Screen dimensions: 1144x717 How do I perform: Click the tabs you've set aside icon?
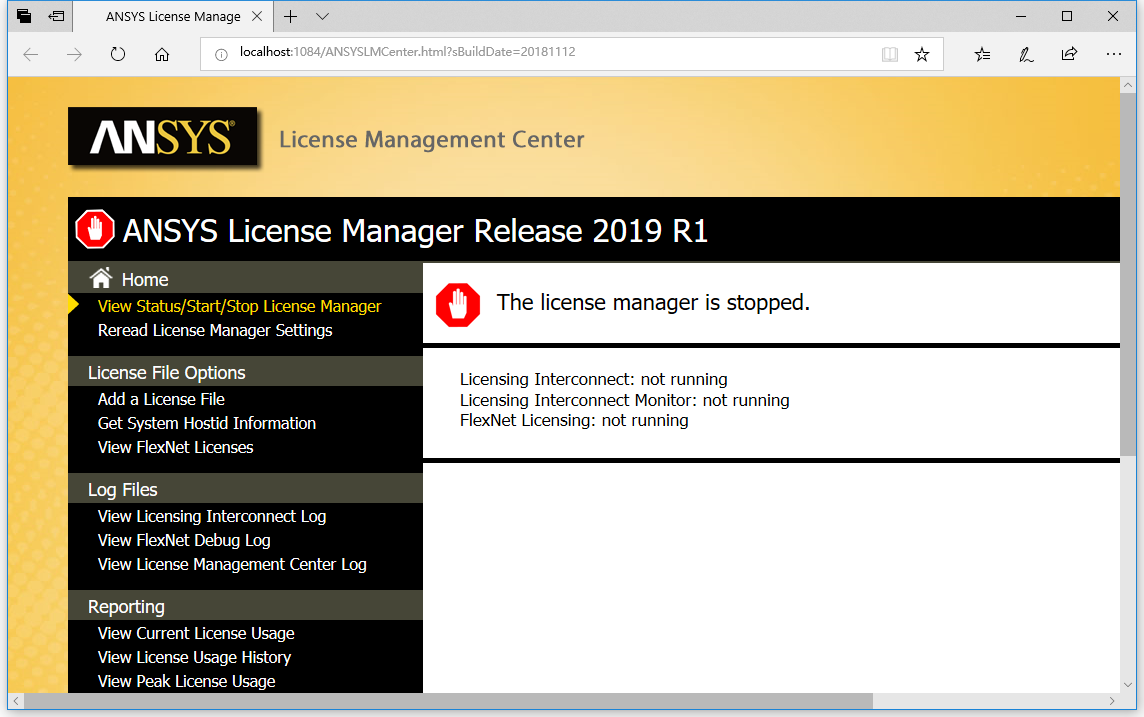[x=23, y=15]
